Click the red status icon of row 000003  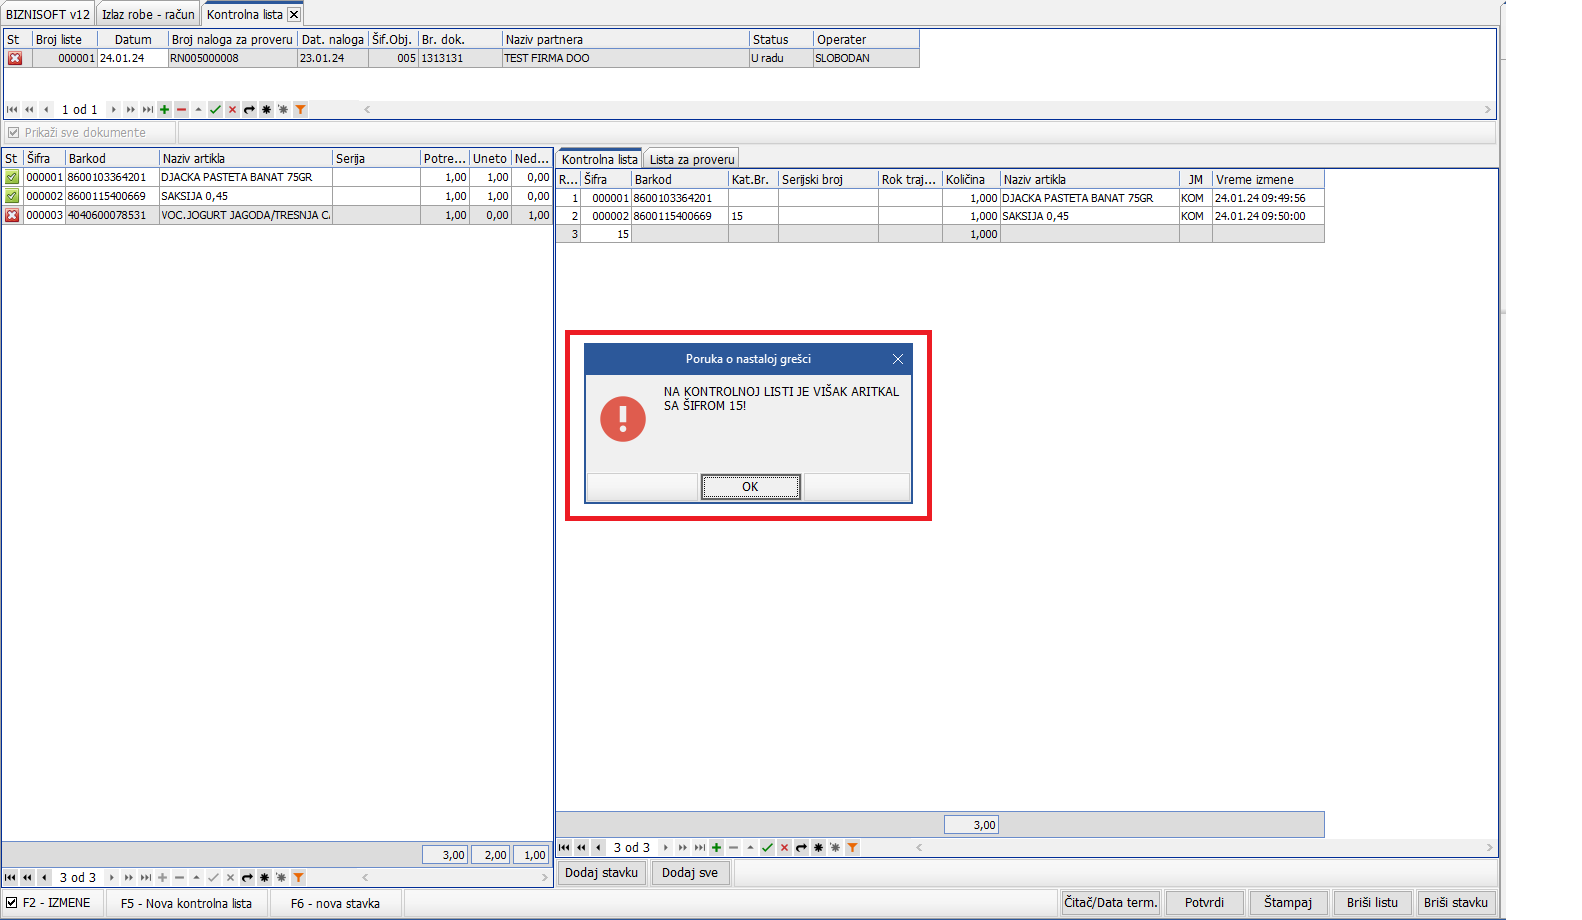(x=12, y=215)
